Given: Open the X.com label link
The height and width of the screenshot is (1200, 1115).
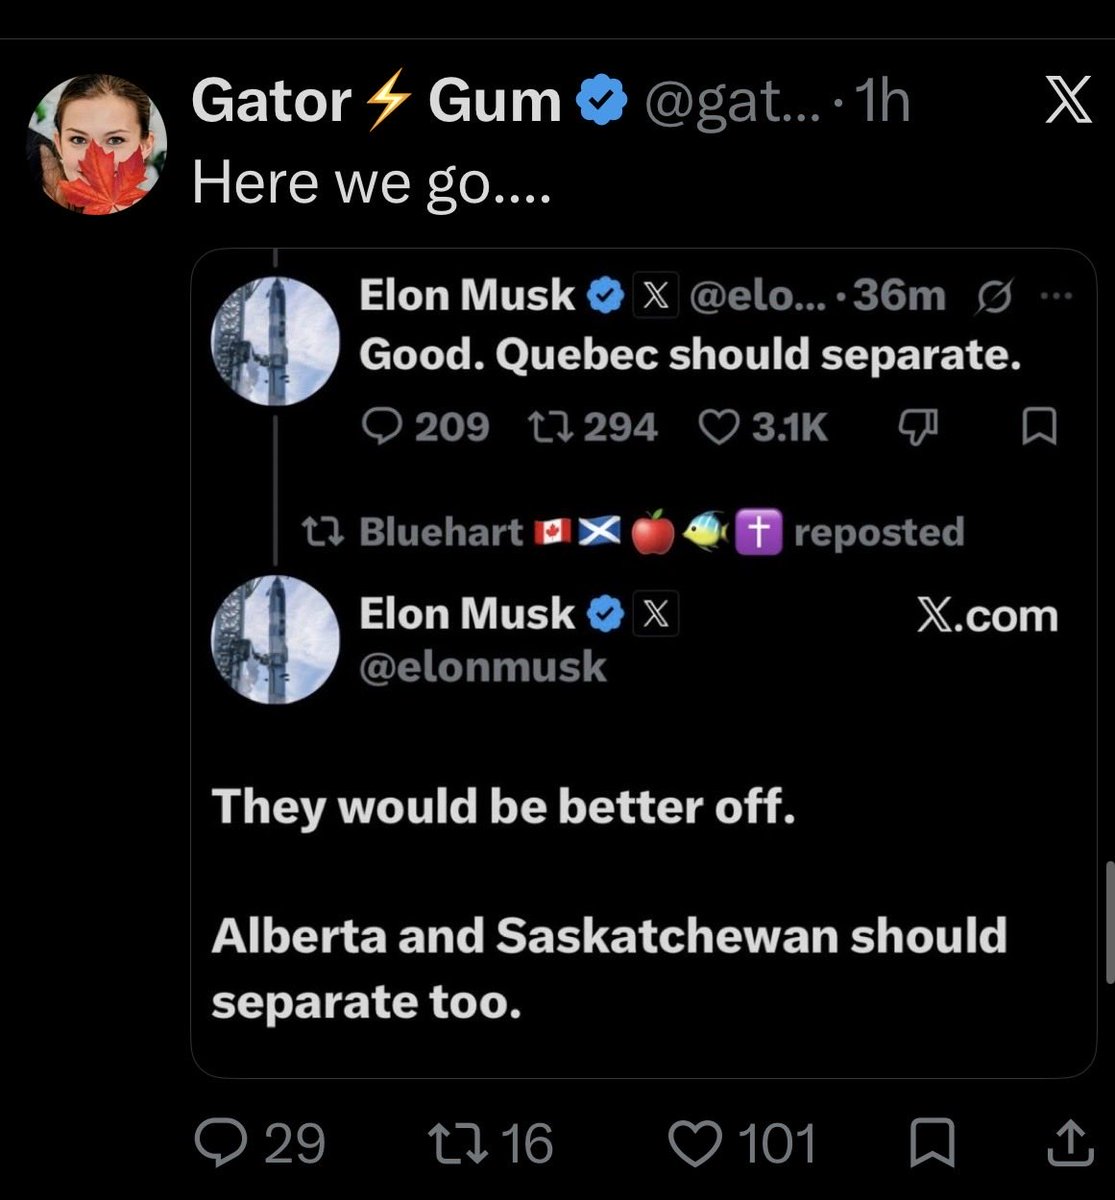Looking at the screenshot, I should [x=987, y=615].
